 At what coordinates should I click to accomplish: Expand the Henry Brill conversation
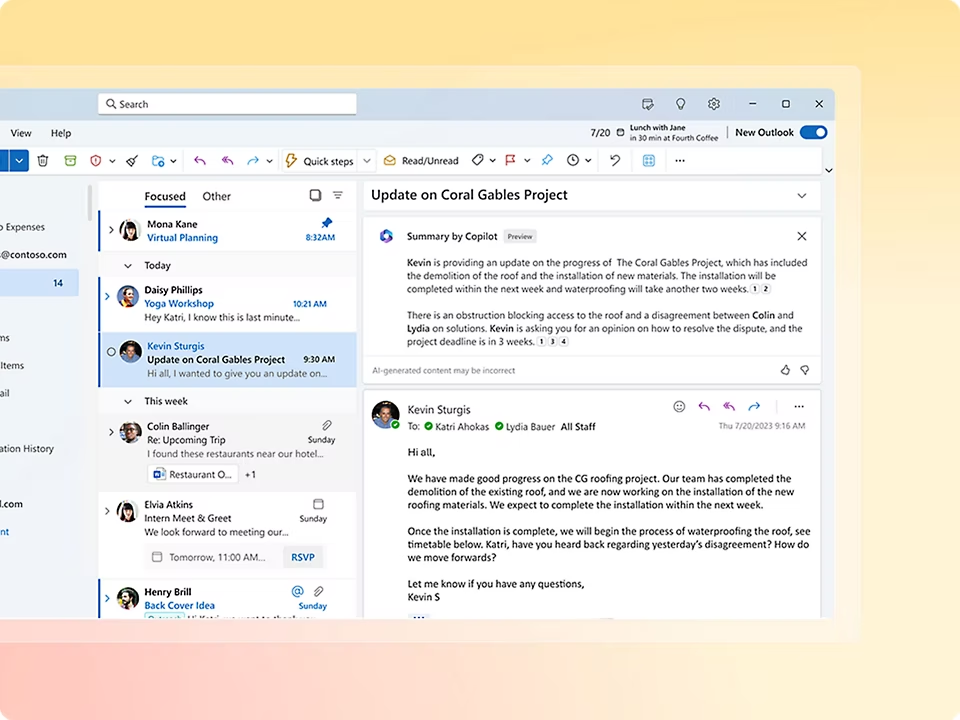[107, 598]
